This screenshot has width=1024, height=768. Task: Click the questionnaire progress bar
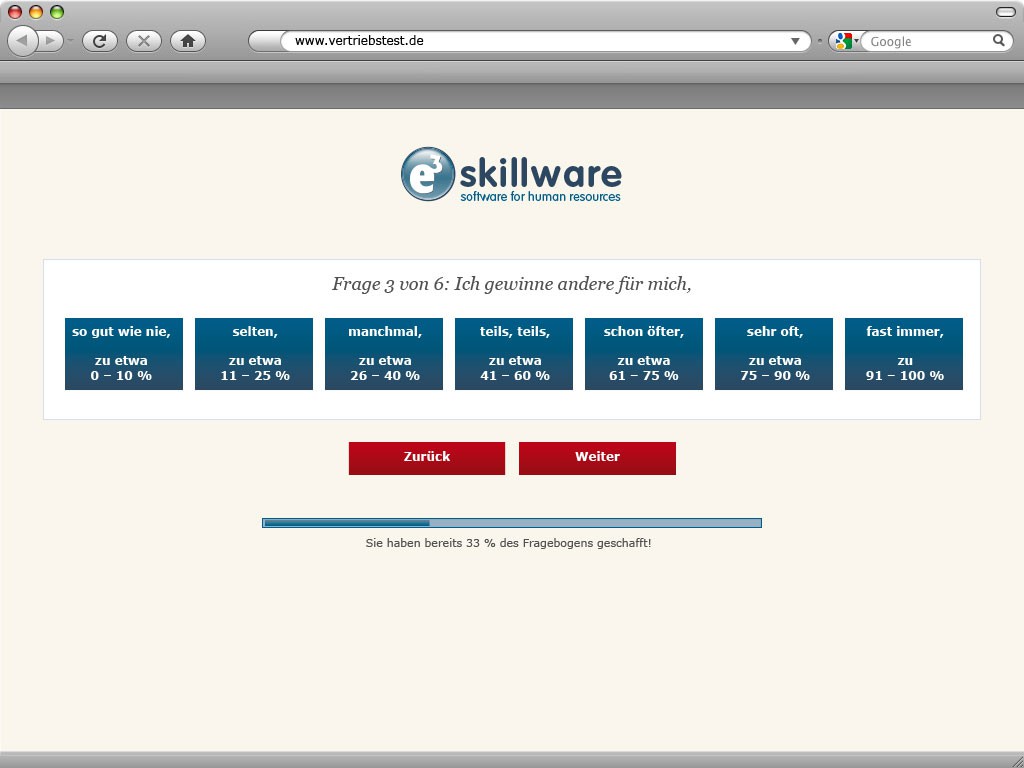[511, 523]
